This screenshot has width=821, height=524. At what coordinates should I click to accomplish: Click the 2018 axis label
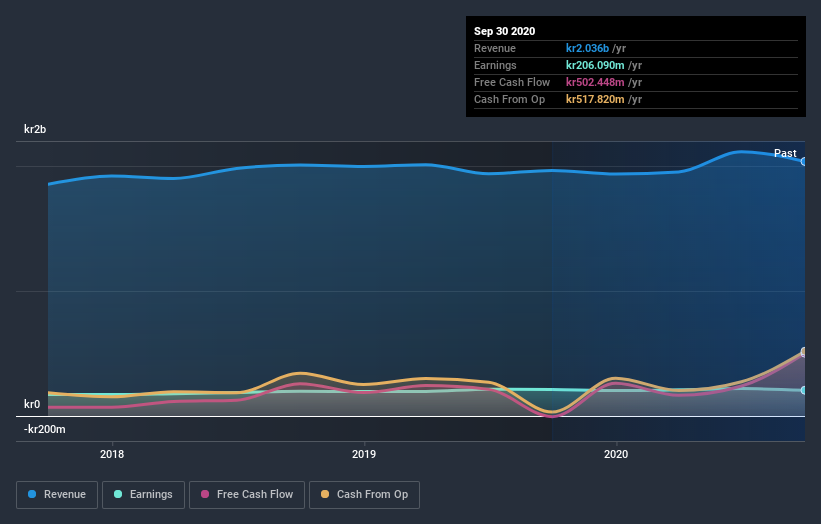point(112,454)
